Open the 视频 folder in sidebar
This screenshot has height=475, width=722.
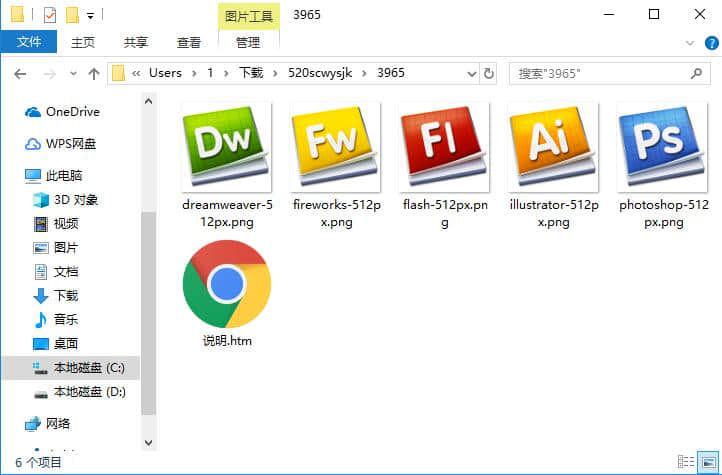pyautogui.click(x=56, y=224)
